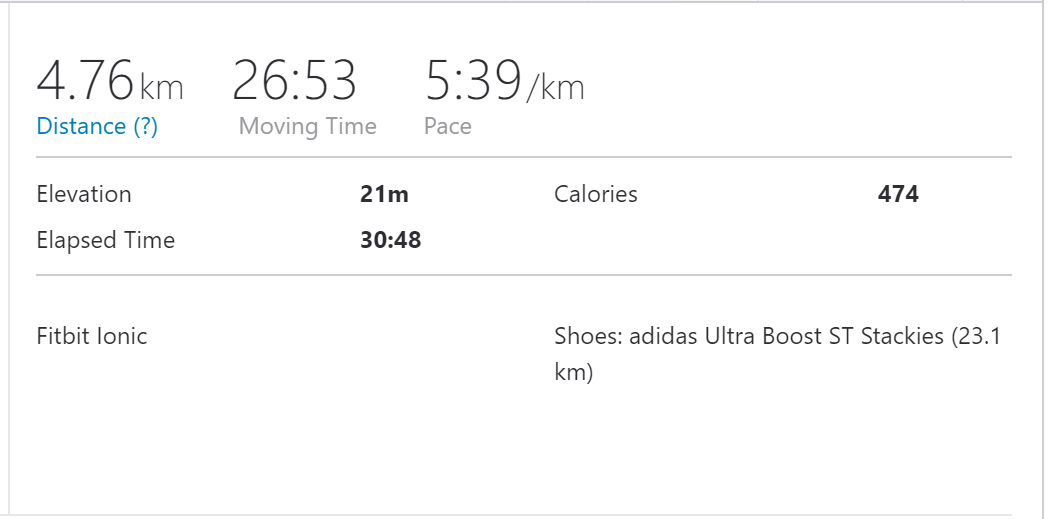The height and width of the screenshot is (519, 1049).
Task: Click the Elevation row label
Action: pos(84,194)
